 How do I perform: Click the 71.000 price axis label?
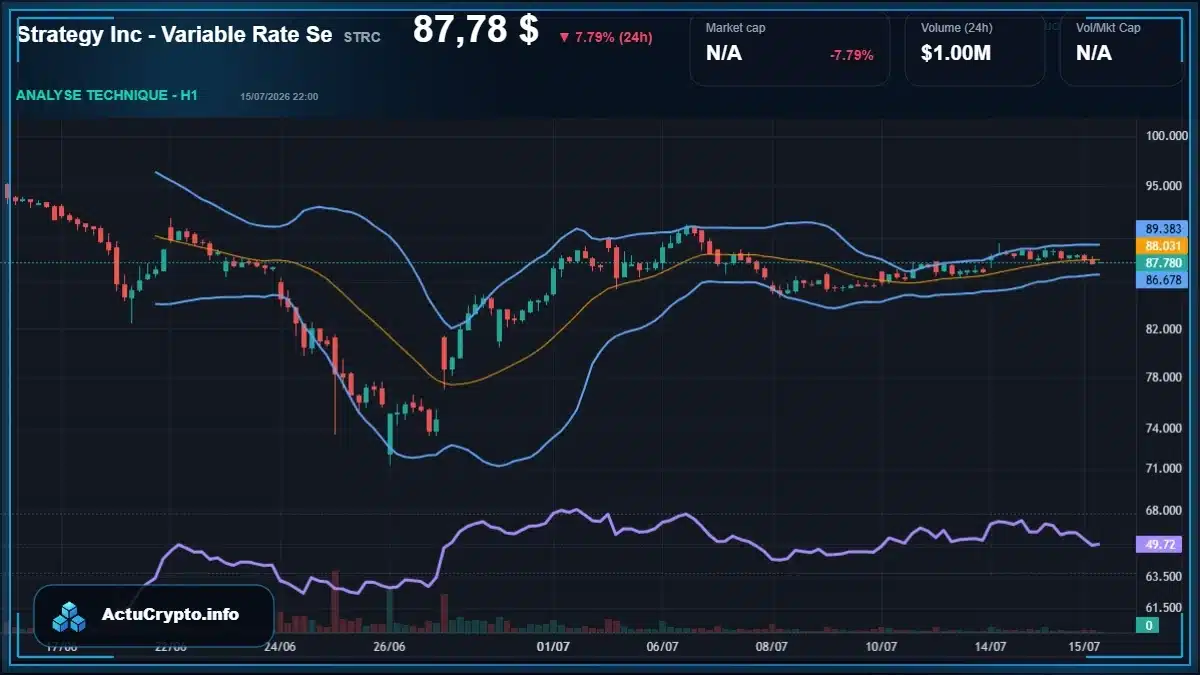tap(1164, 468)
